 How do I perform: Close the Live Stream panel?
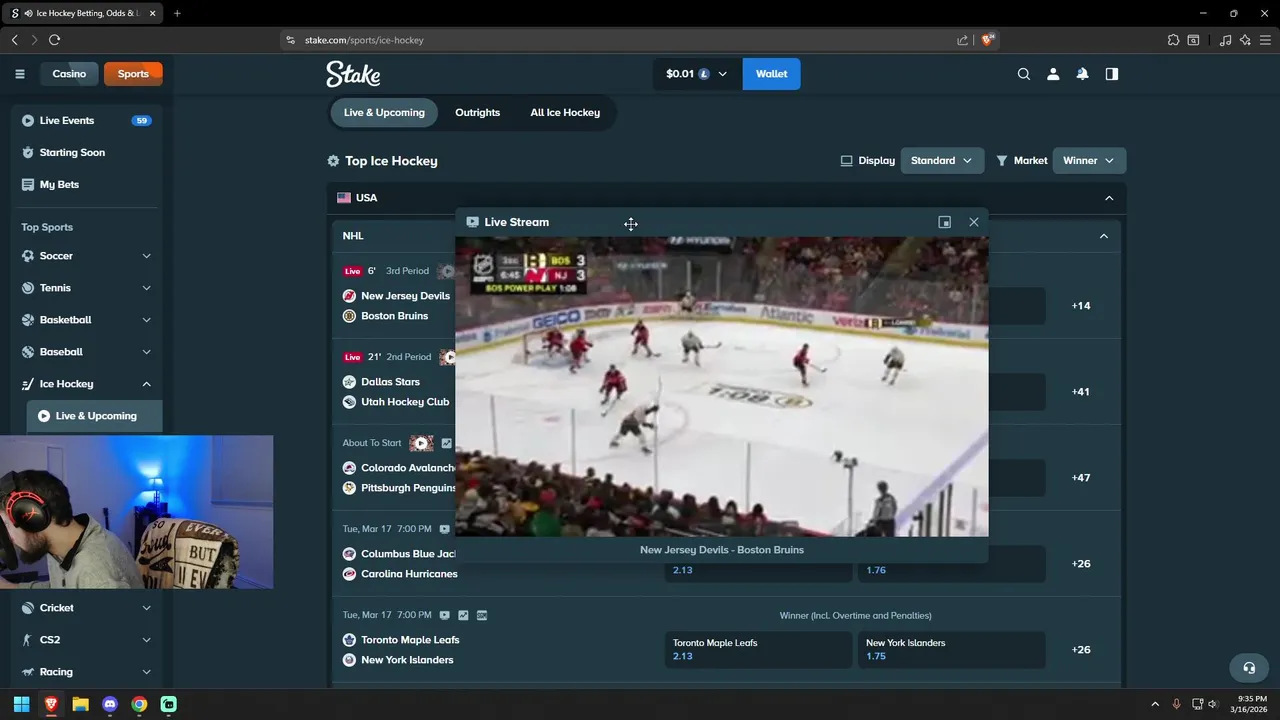pyautogui.click(x=974, y=222)
